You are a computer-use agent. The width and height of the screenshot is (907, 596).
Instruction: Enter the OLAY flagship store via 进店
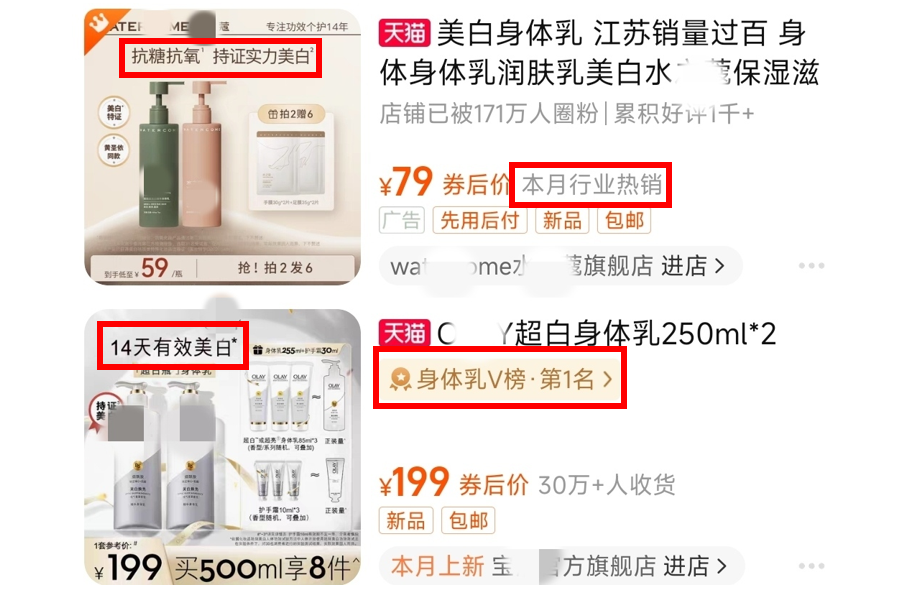[694, 566]
